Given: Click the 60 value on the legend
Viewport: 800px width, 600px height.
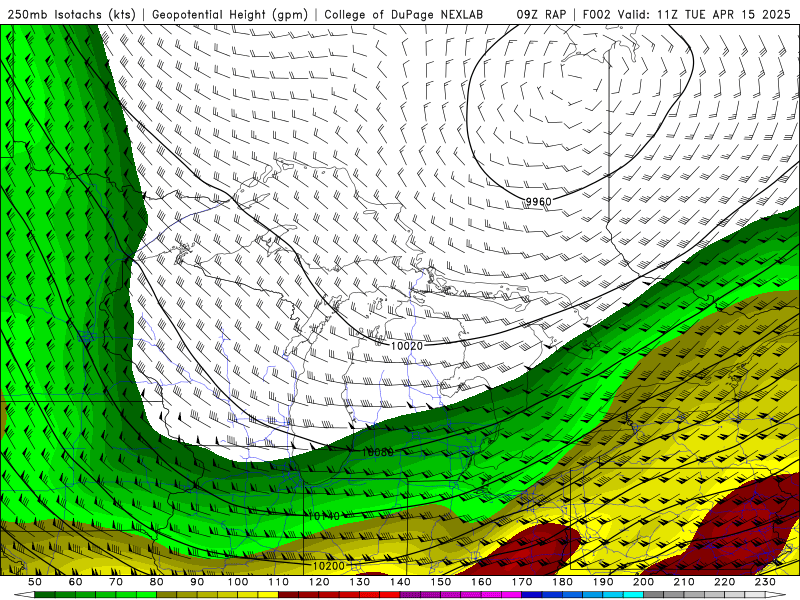Looking at the screenshot, I should click(75, 582).
